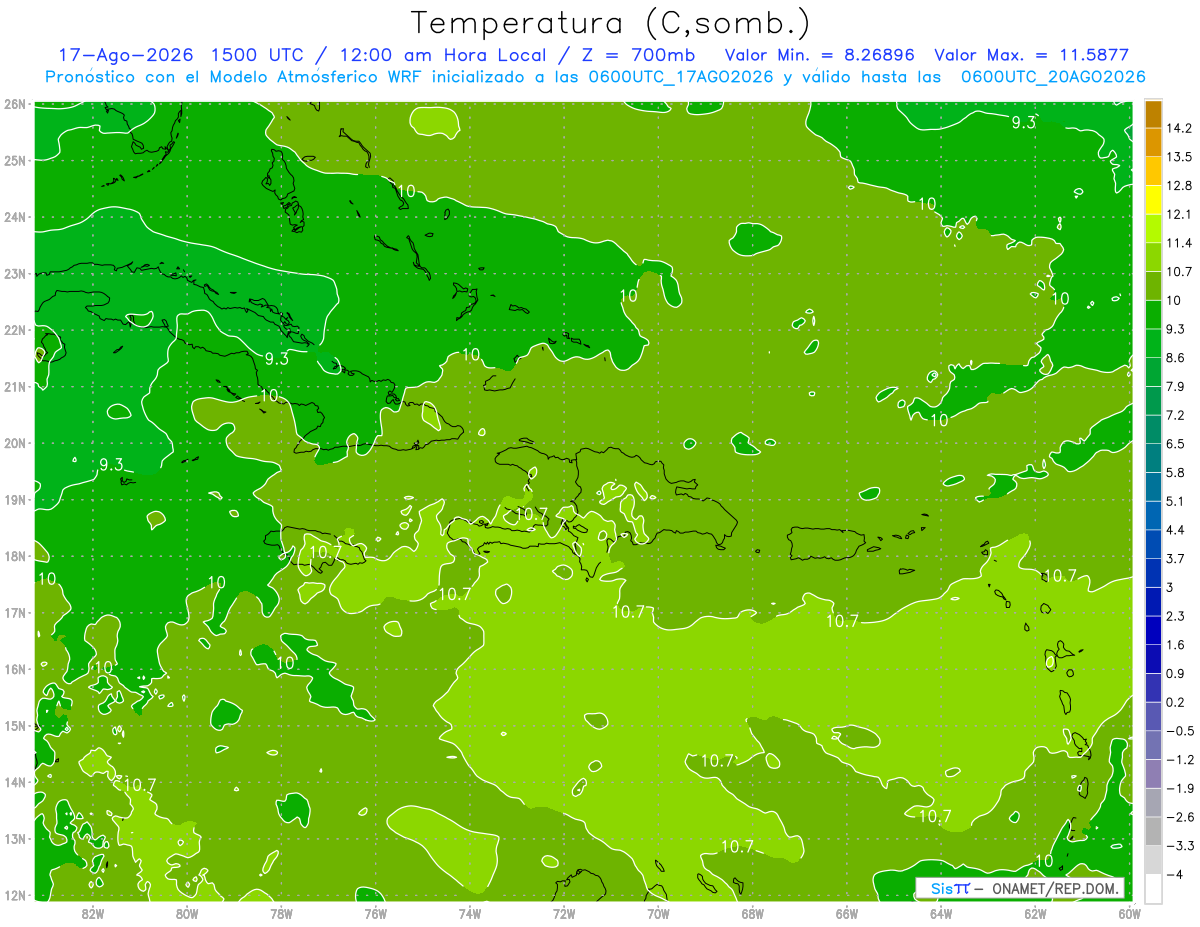Select the date text "17-Ago-2026"
Screen dimensions: 1200x927
click(x=120, y=55)
